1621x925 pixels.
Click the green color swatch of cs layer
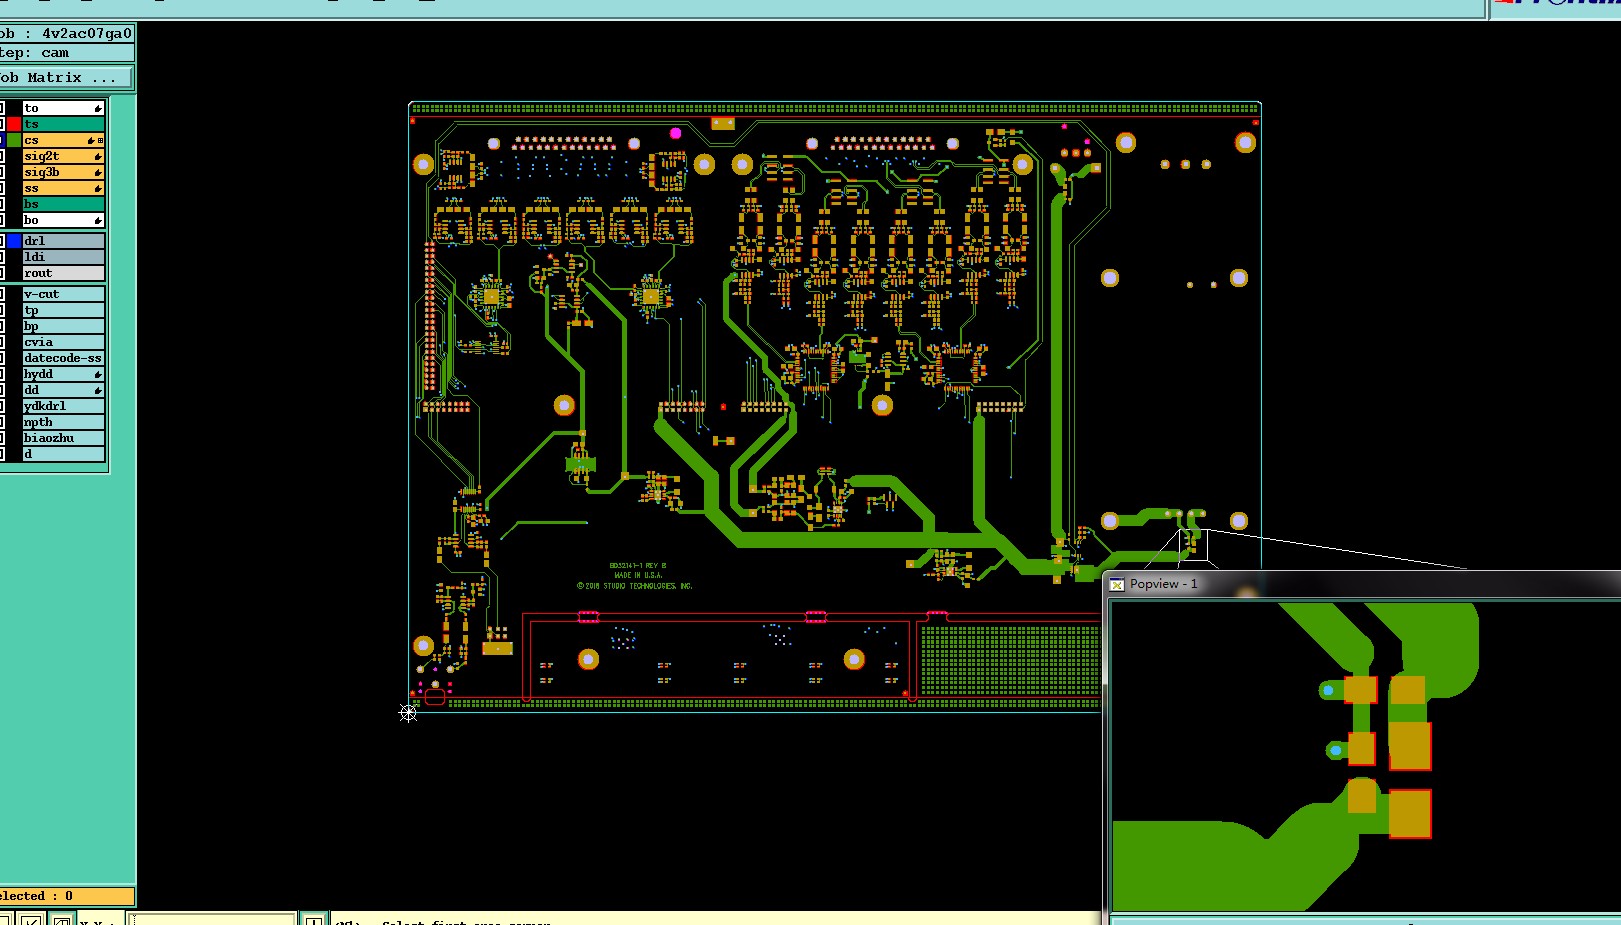click(14, 140)
